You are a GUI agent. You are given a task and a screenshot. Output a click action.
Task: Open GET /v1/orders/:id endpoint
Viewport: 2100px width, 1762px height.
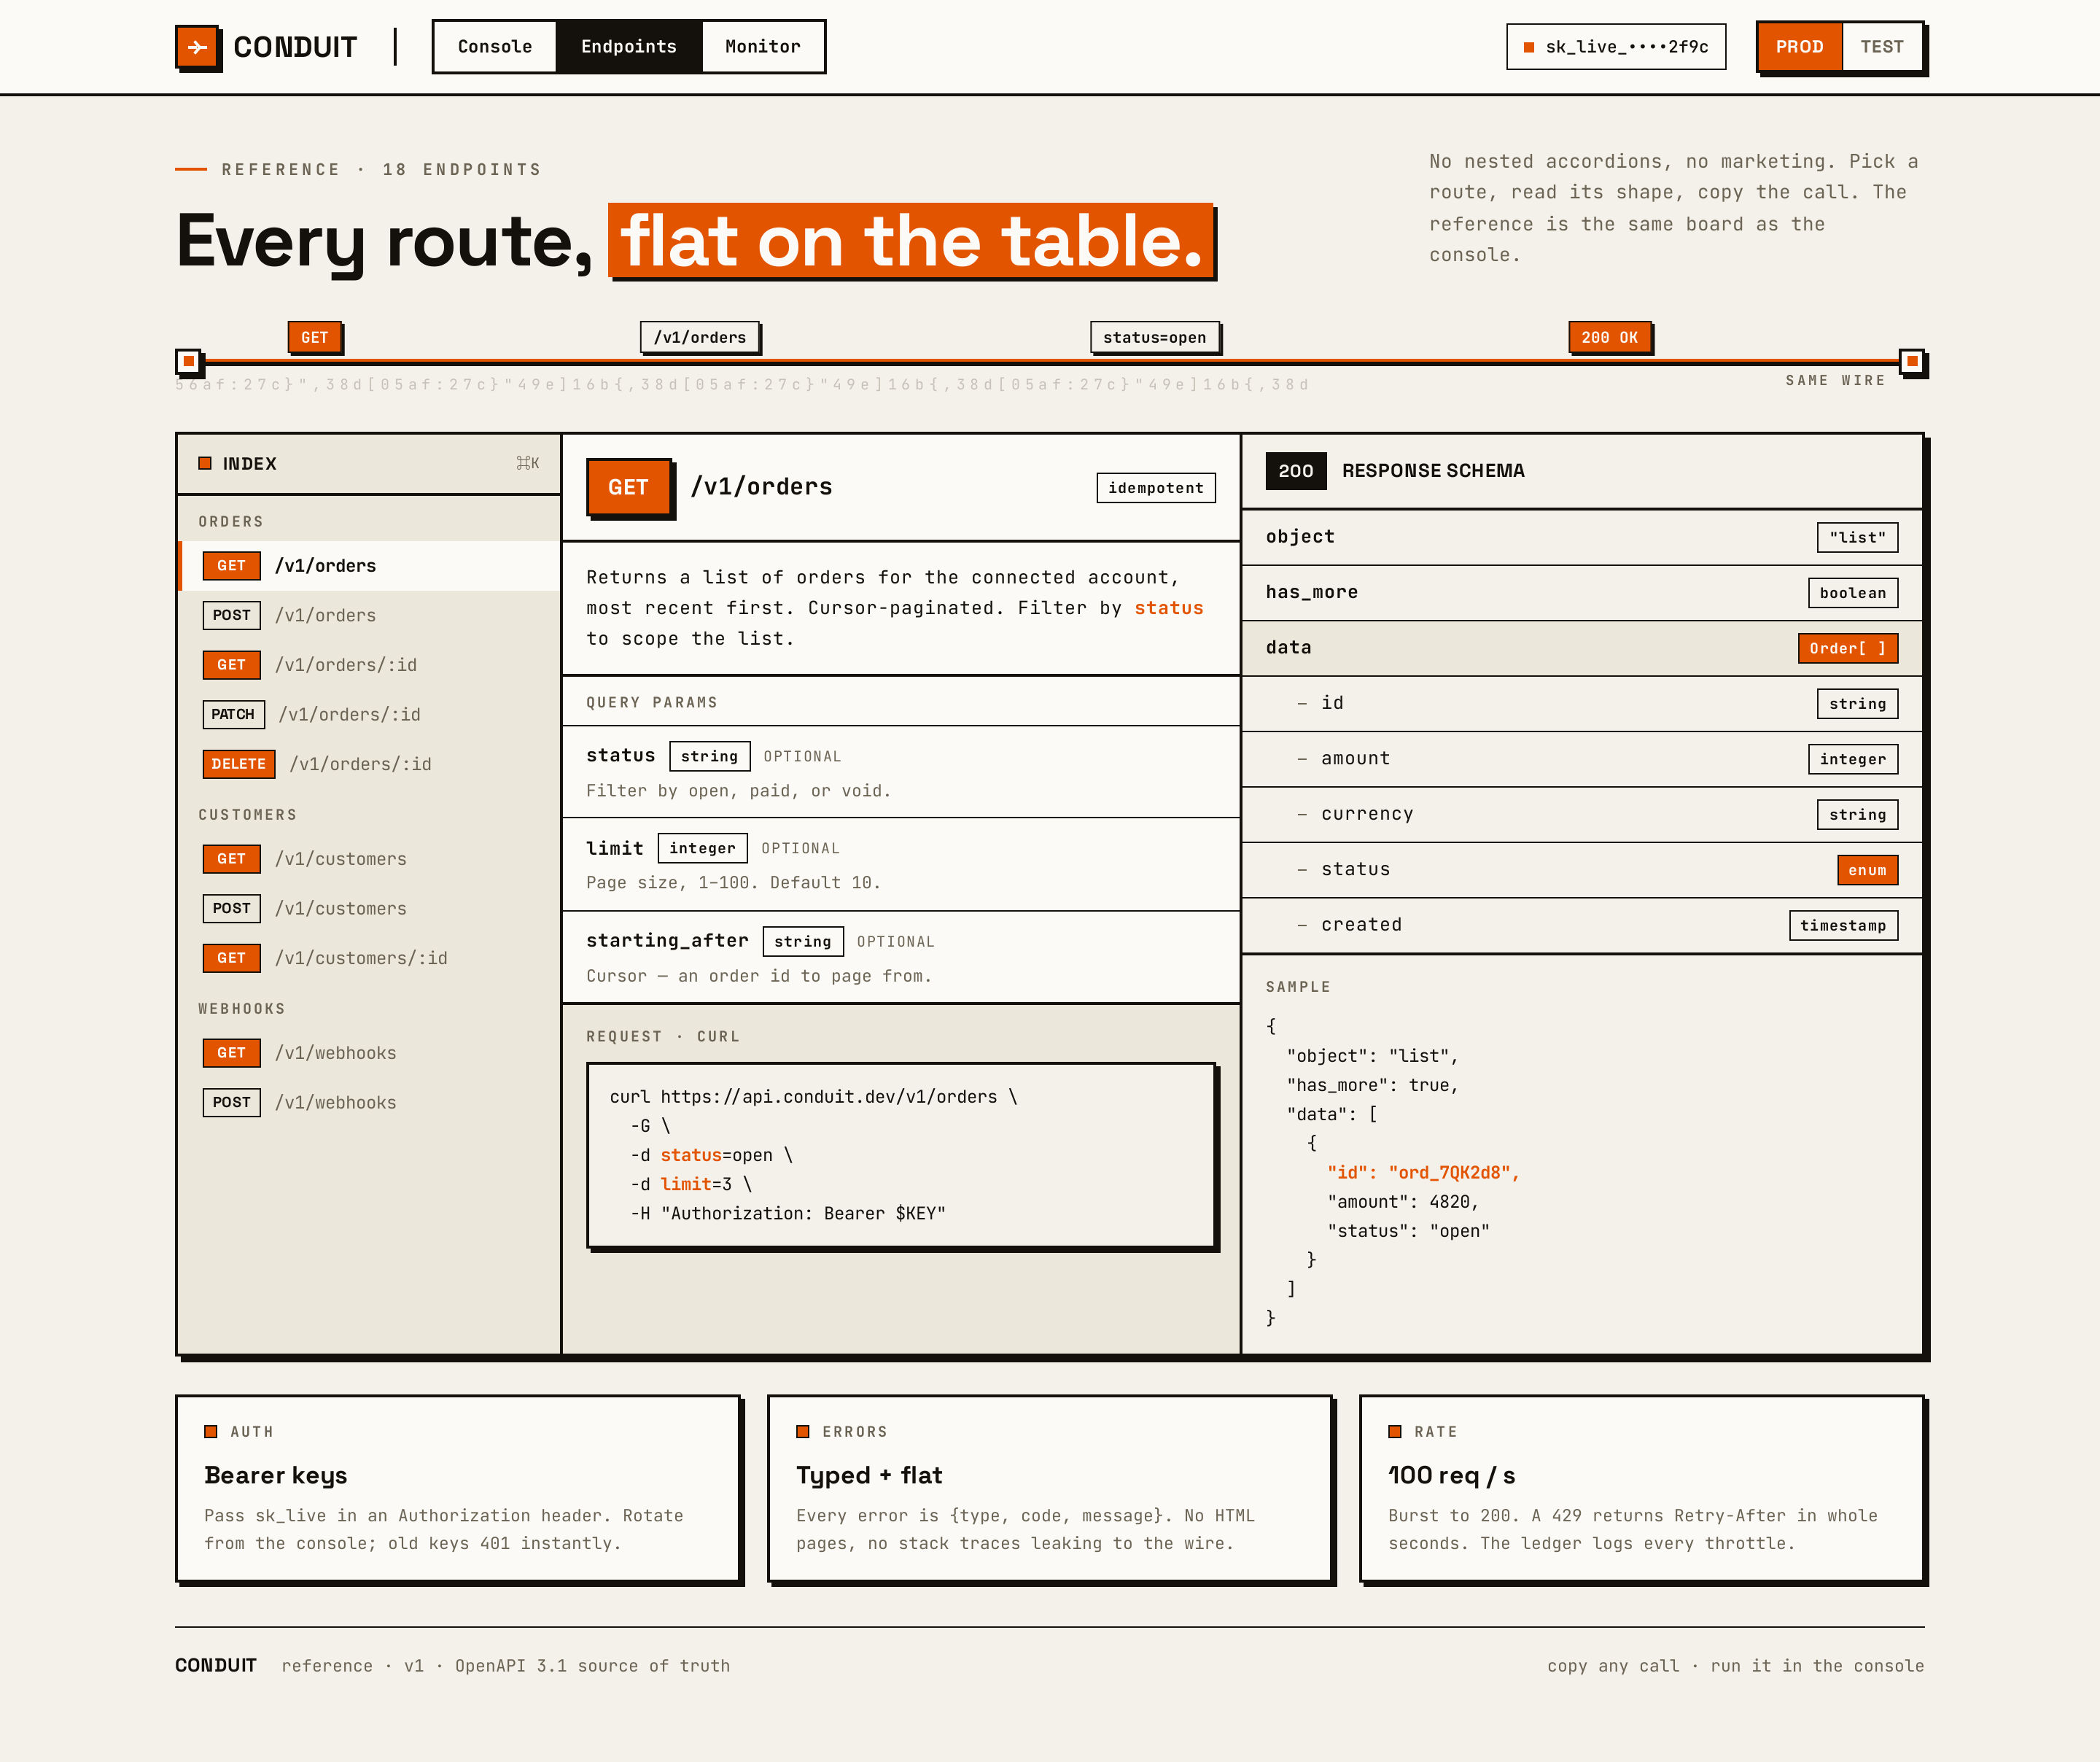[x=369, y=665]
